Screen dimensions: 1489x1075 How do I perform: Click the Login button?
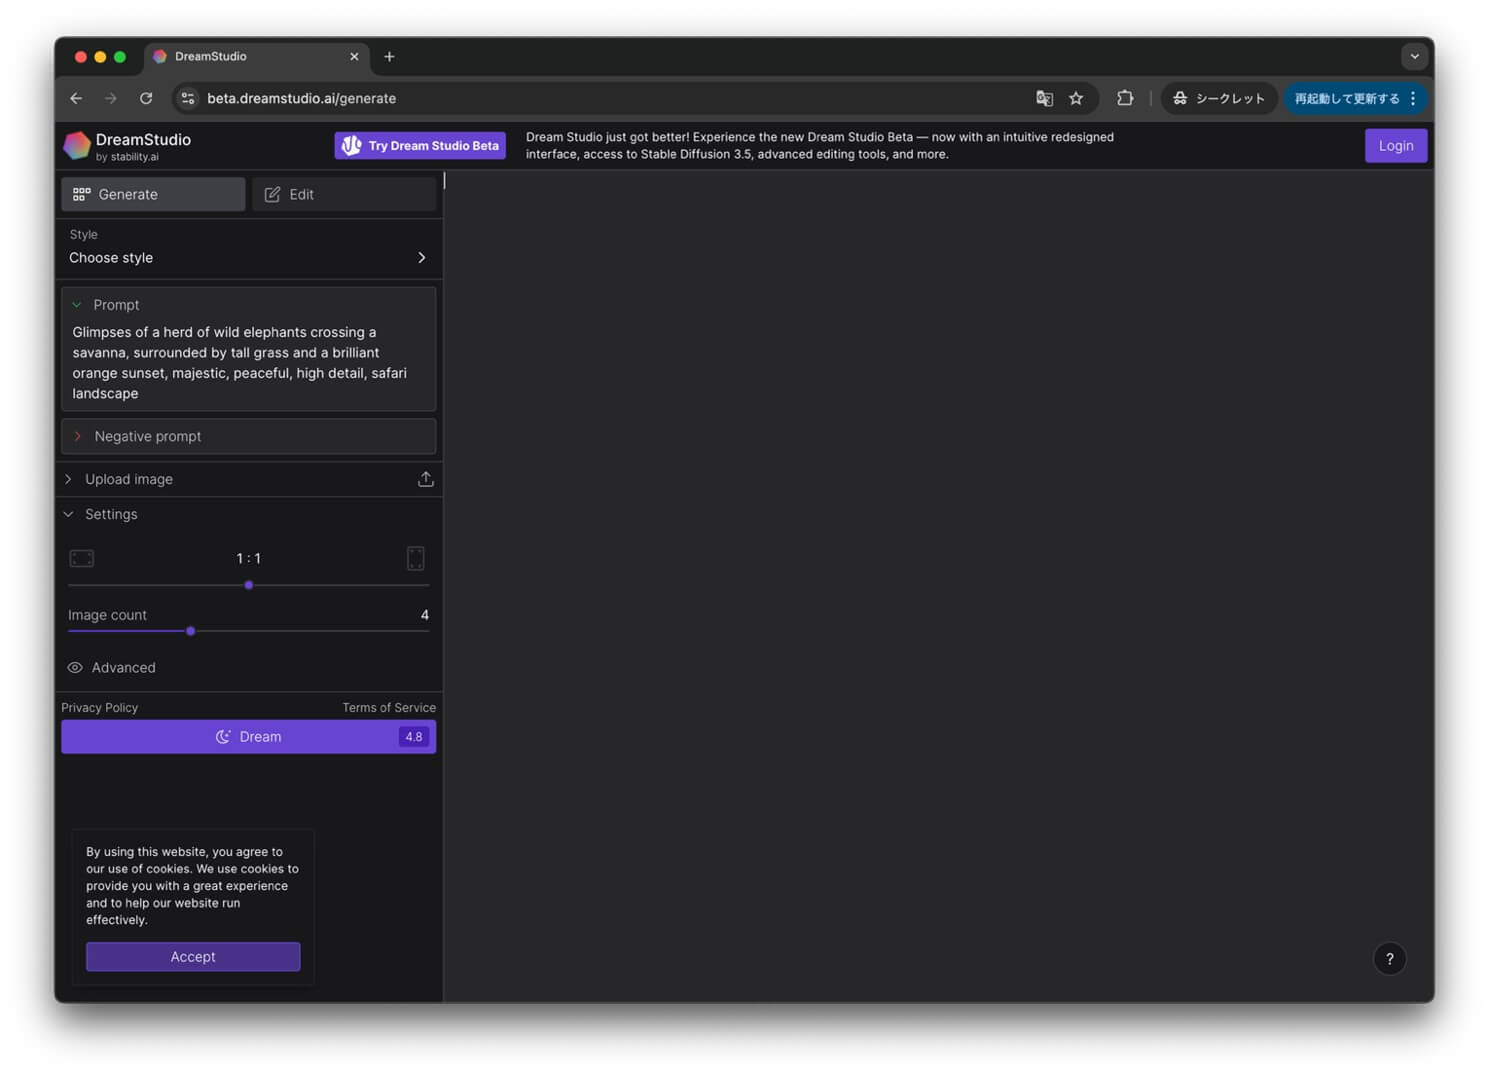(x=1396, y=146)
